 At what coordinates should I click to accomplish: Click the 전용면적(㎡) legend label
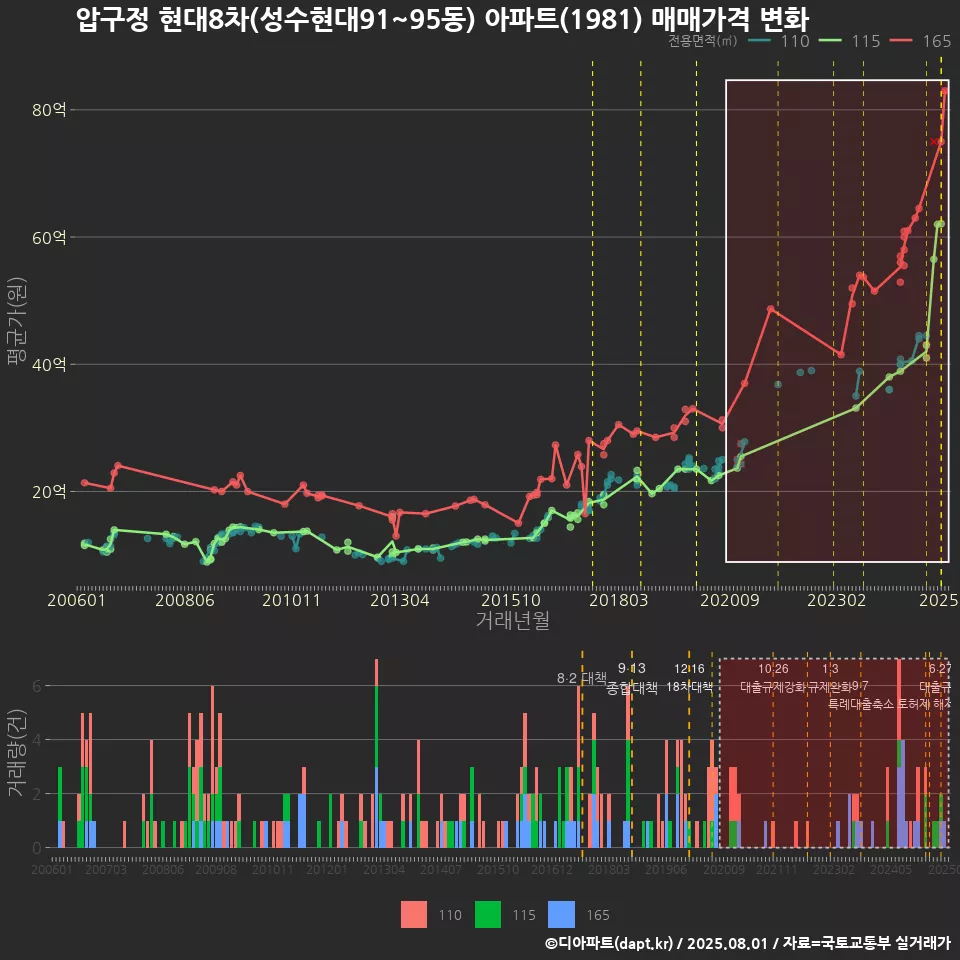tap(703, 40)
